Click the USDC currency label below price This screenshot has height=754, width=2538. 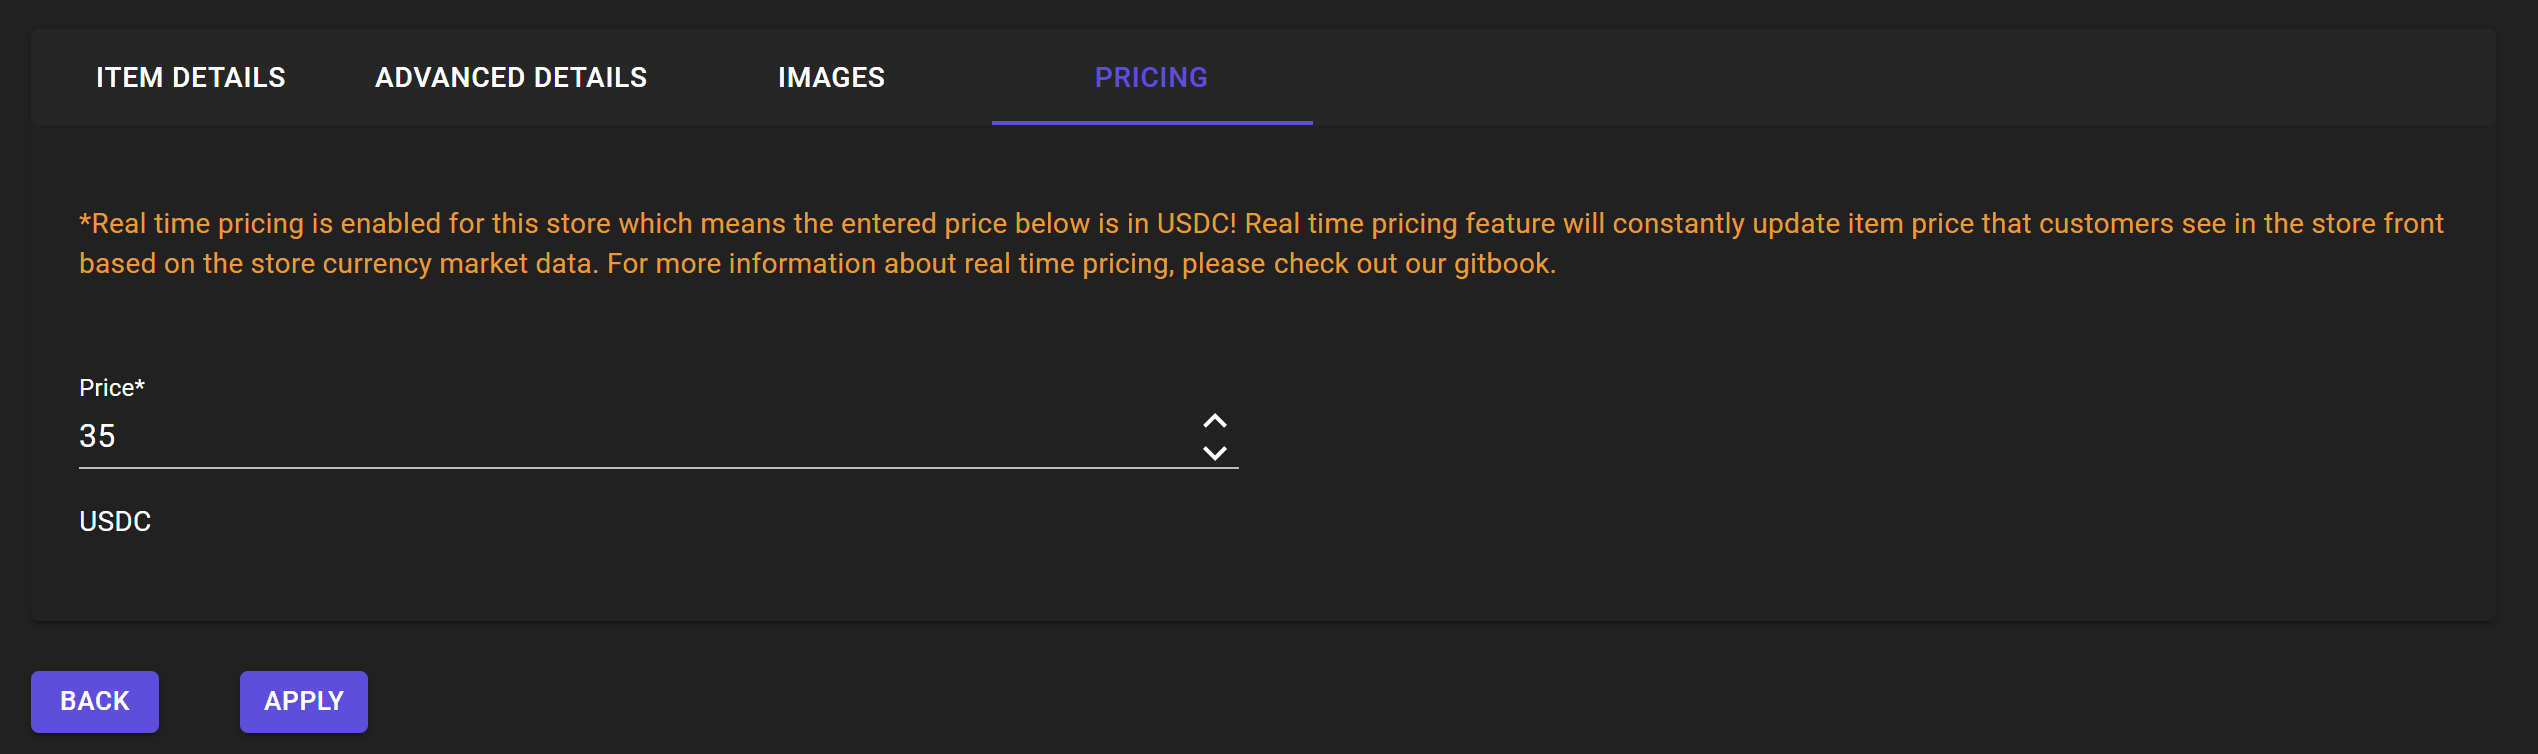(x=115, y=522)
